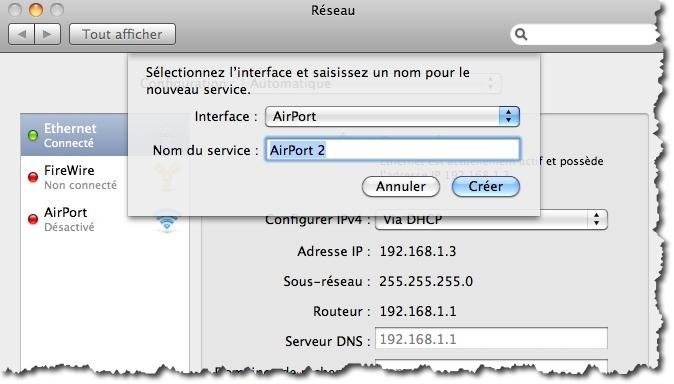Click the Réseau window title
The width and height of the screenshot is (674, 384).
[333, 10]
